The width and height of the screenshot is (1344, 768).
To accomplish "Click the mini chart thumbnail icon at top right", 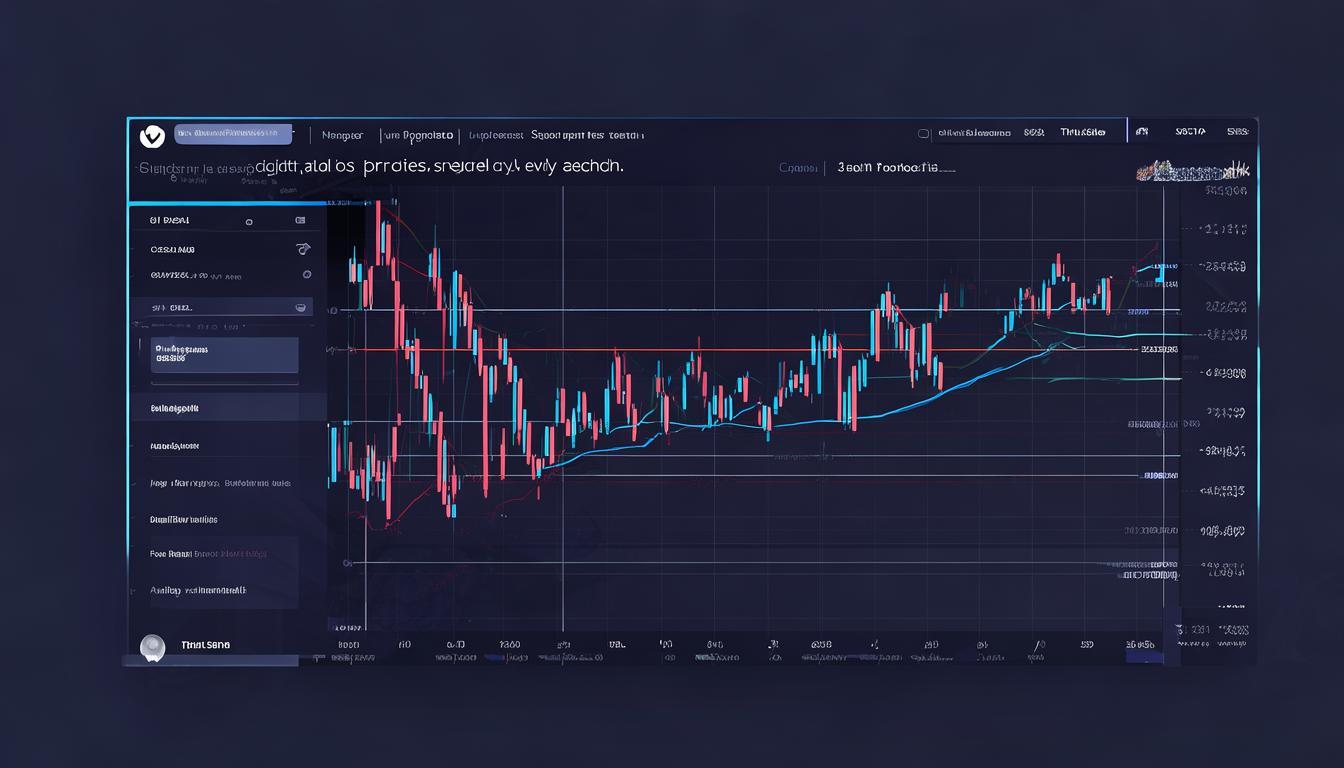I will tap(1192, 171).
